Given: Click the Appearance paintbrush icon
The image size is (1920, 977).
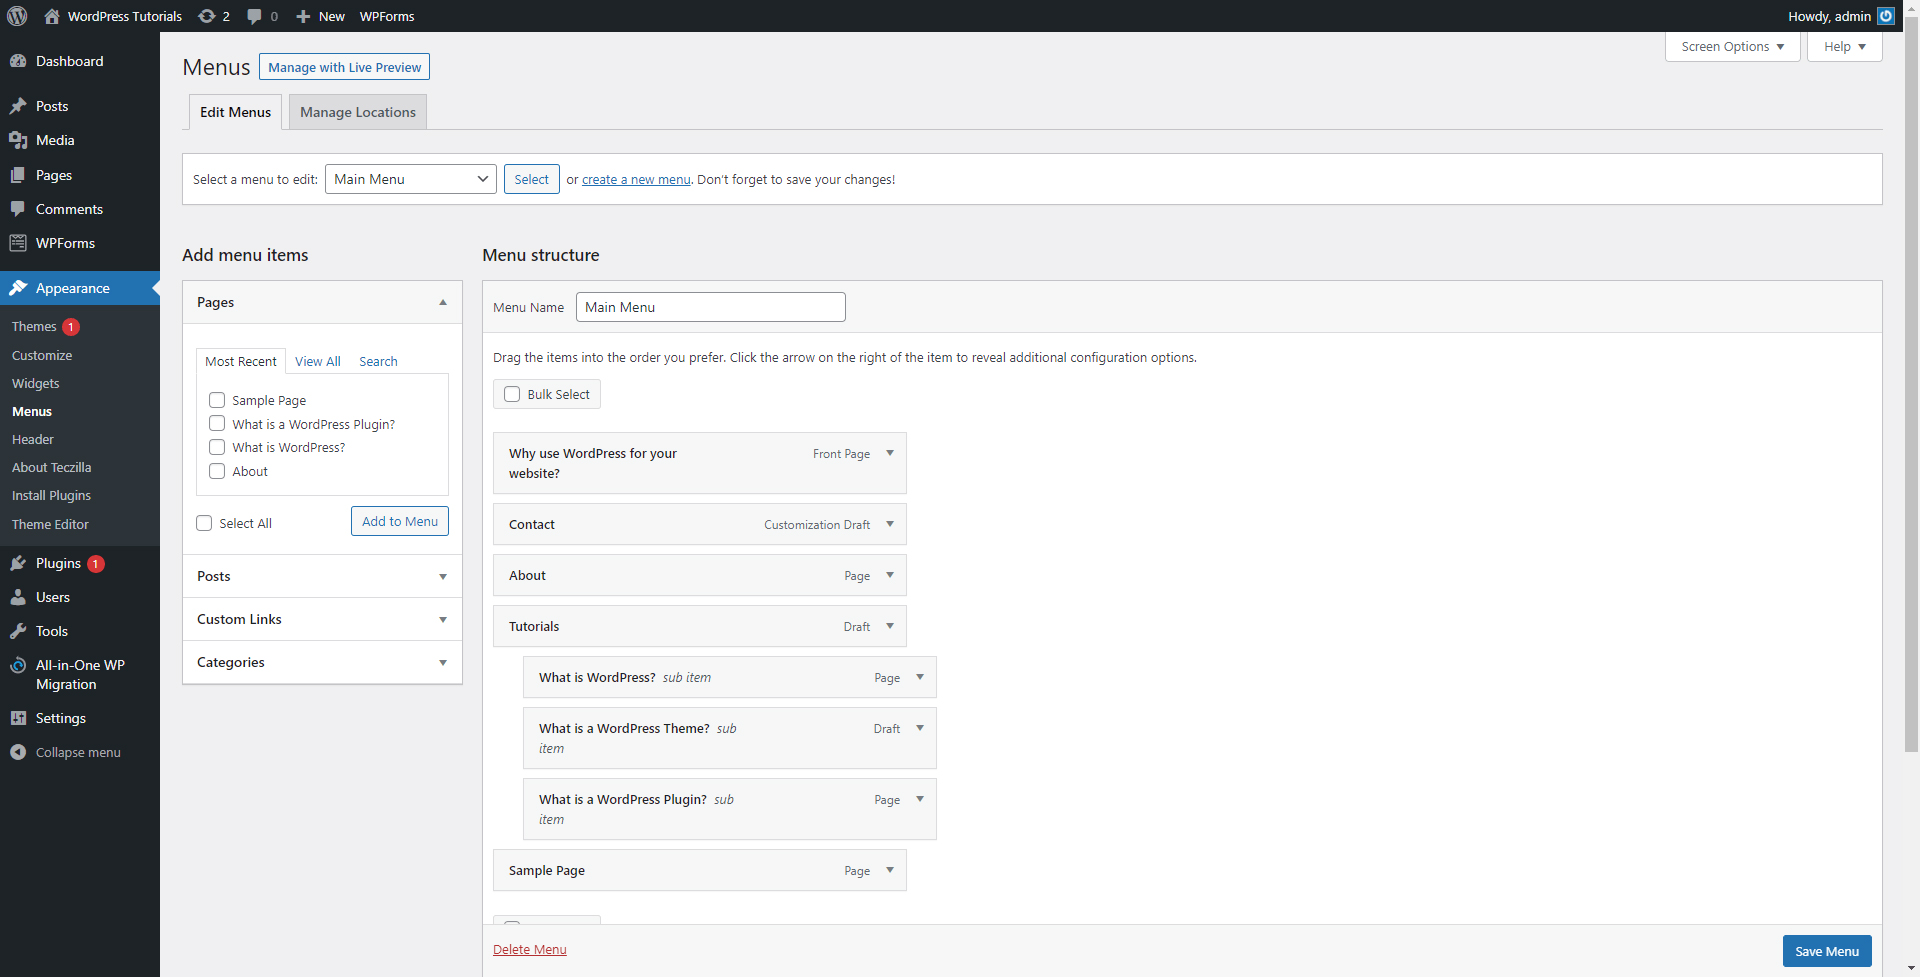Looking at the screenshot, I should [x=18, y=288].
